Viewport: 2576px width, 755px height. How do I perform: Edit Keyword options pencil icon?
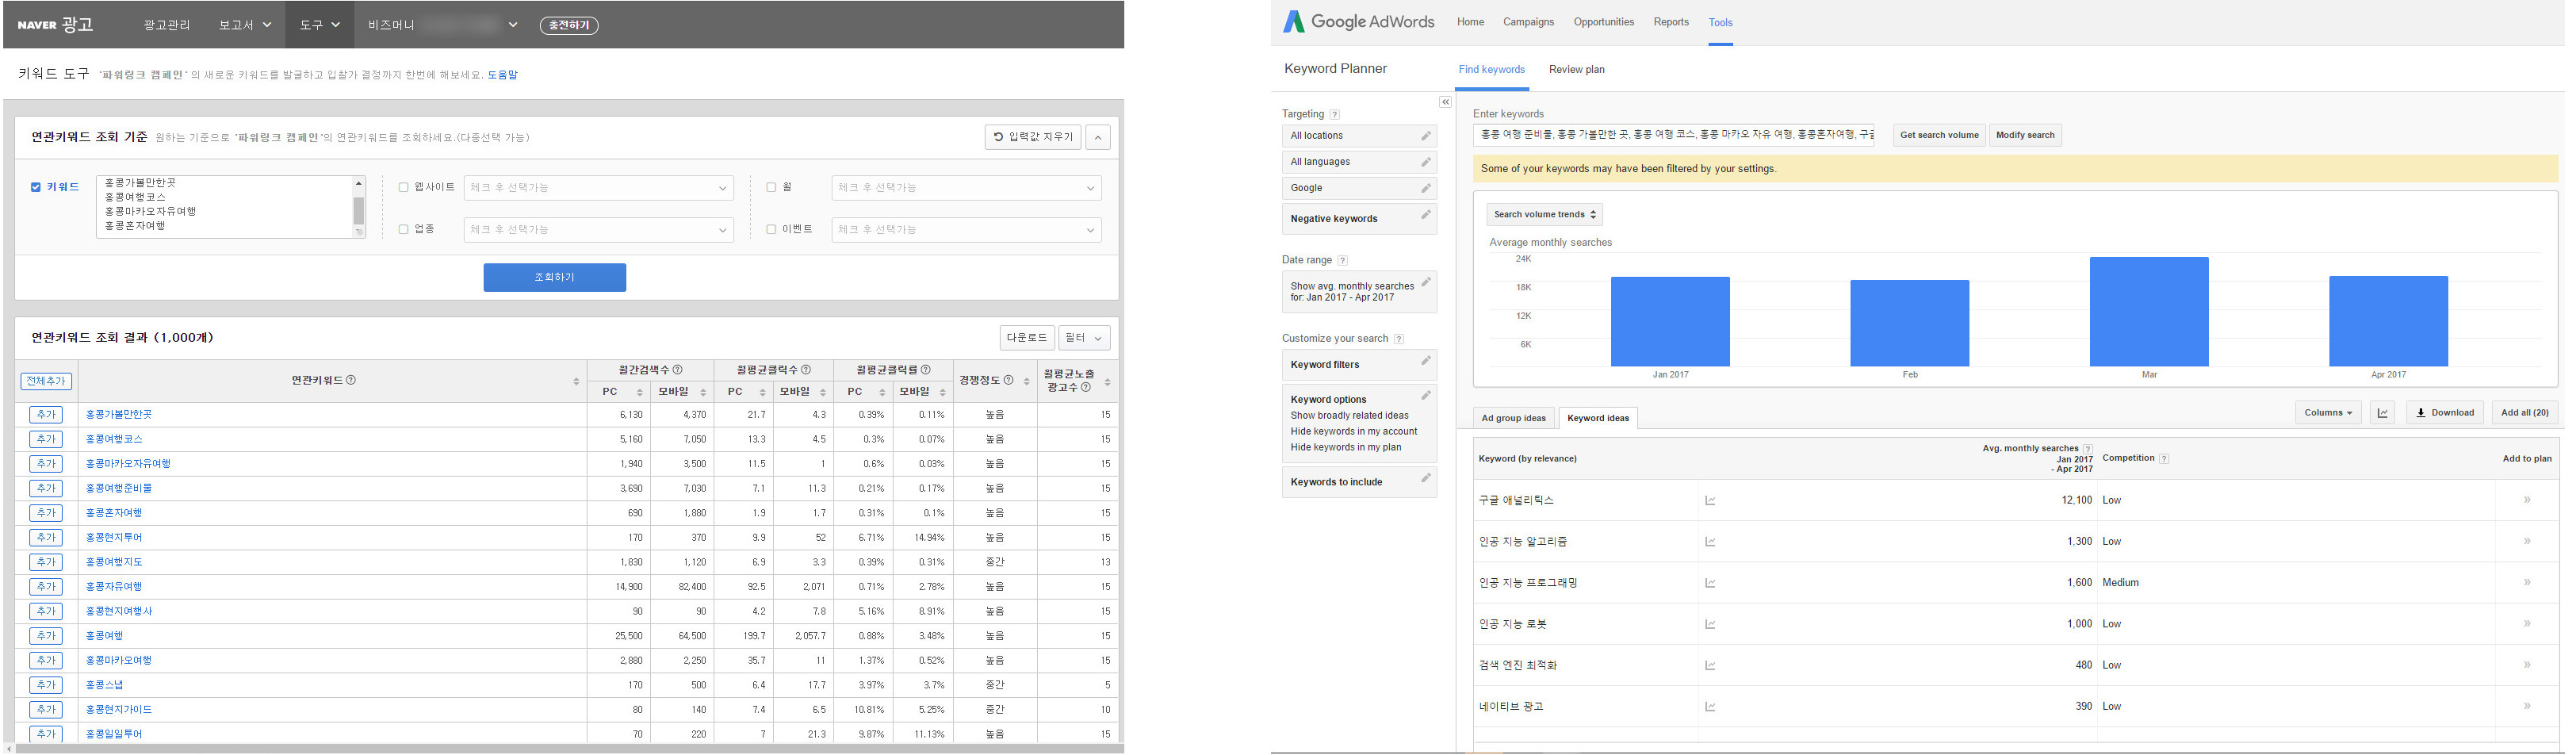(x=1426, y=395)
